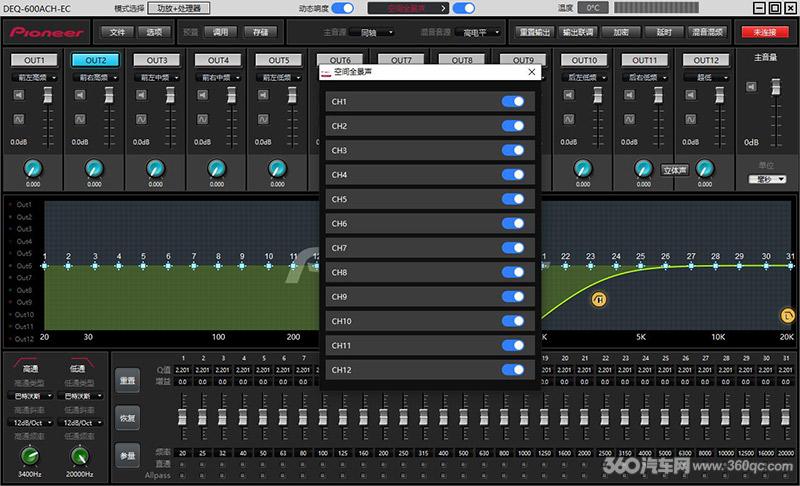Open the 文件 menu

117,32
